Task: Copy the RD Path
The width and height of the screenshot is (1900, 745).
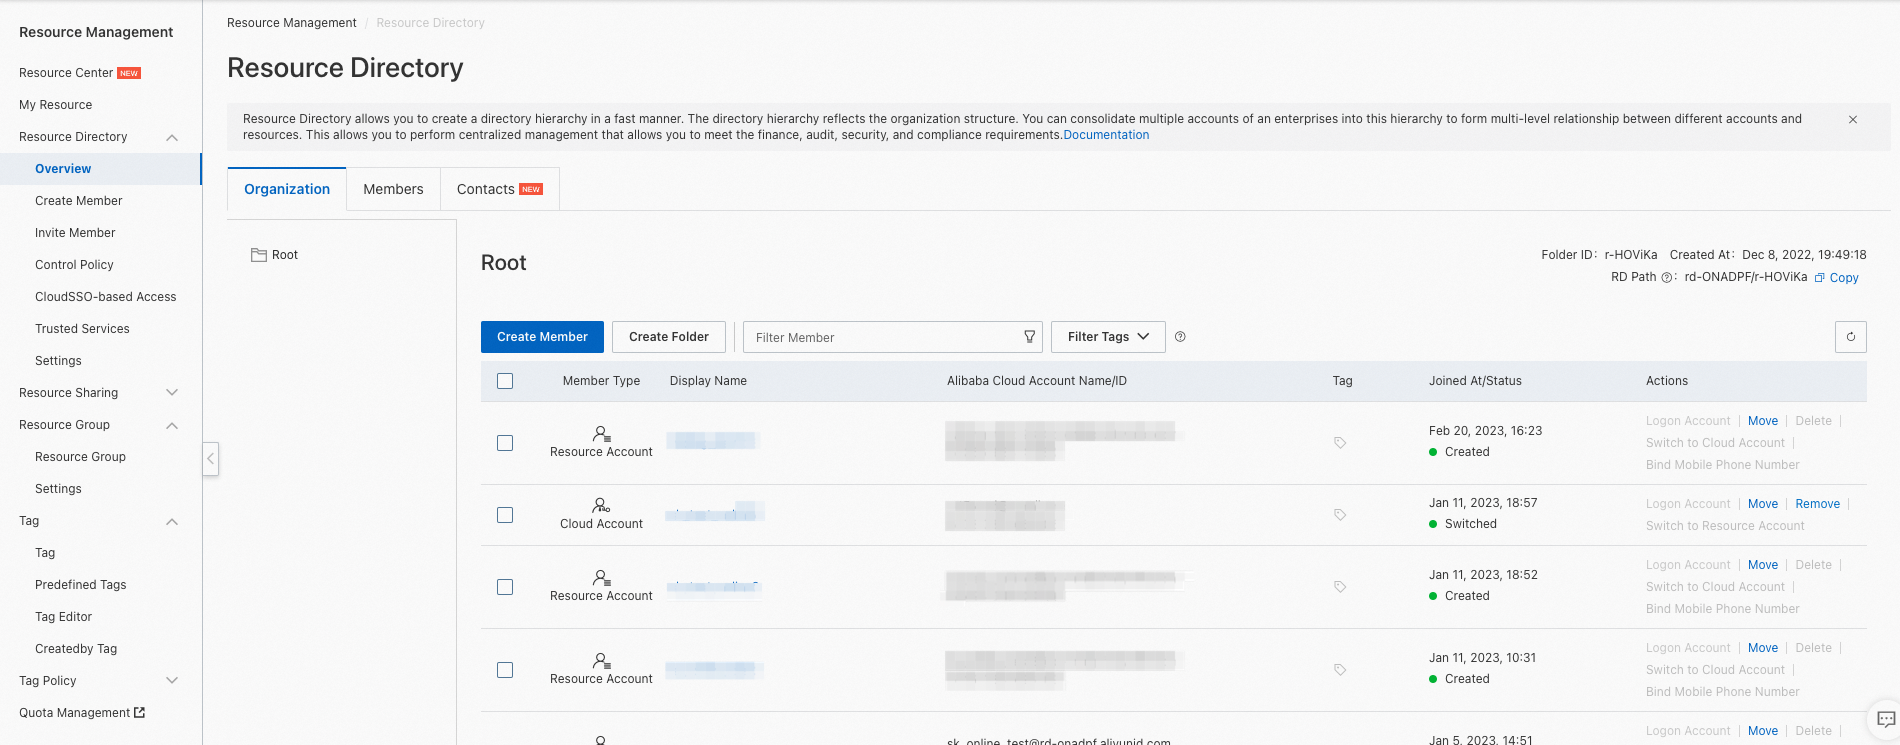Action: pyautogui.click(x=1844, y=278)
